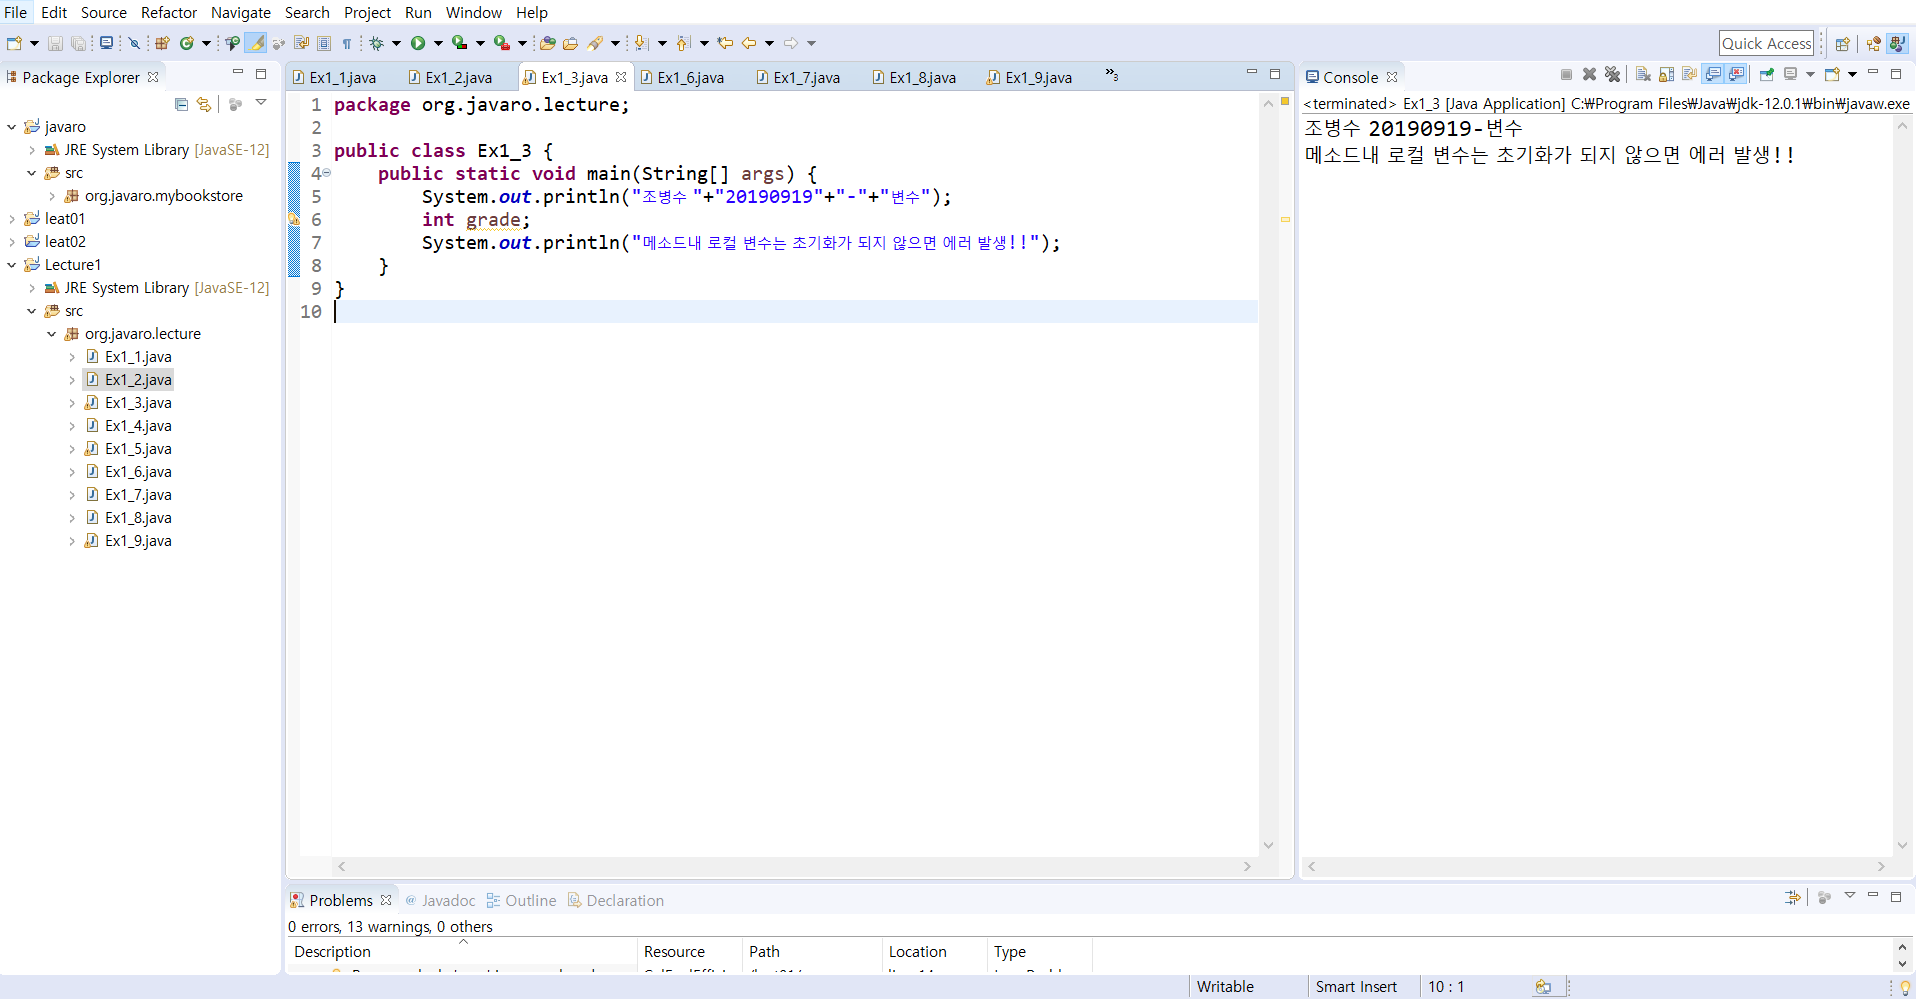
Task: Toggle Show Console on Standard Out
Action: point(1713,75)
